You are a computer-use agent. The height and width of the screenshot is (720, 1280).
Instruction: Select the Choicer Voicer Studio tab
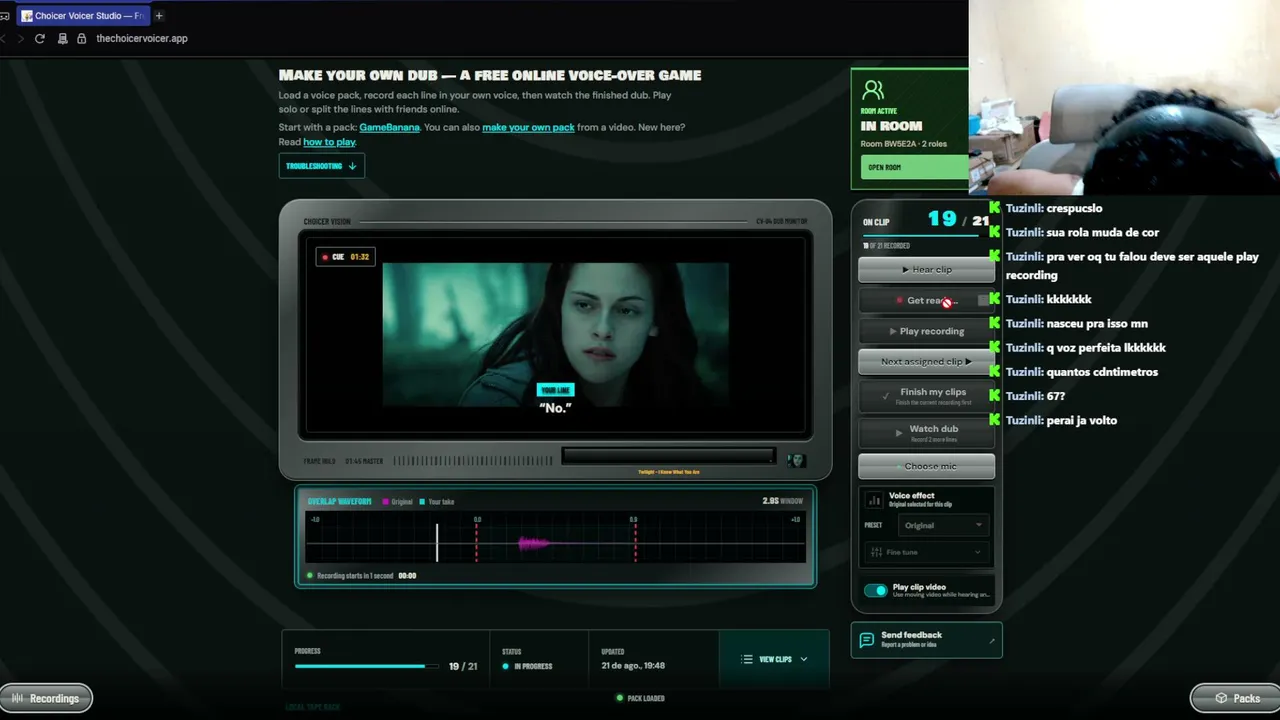[x=82, y=15]
